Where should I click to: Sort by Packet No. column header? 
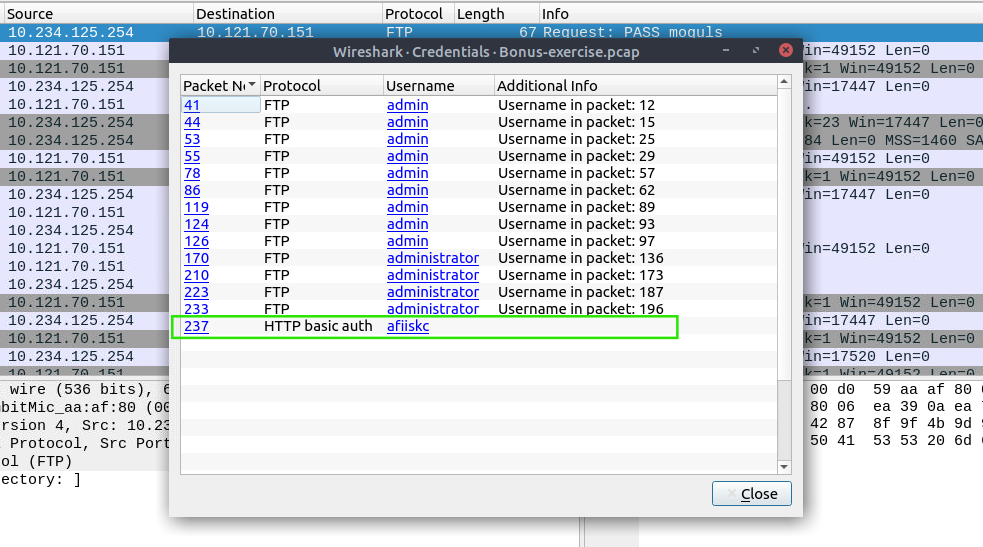point(220,86)
